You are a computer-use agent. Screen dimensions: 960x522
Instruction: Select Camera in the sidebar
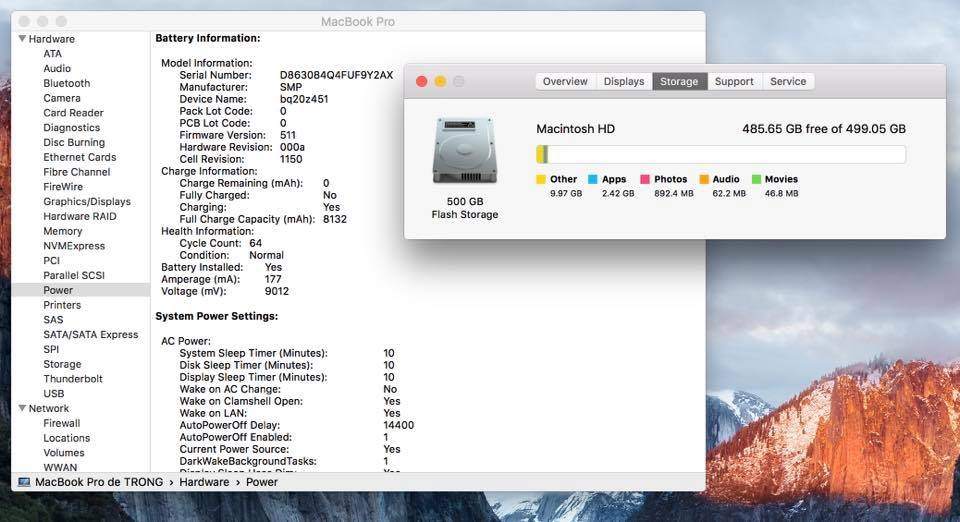click(x=62, y=98)
